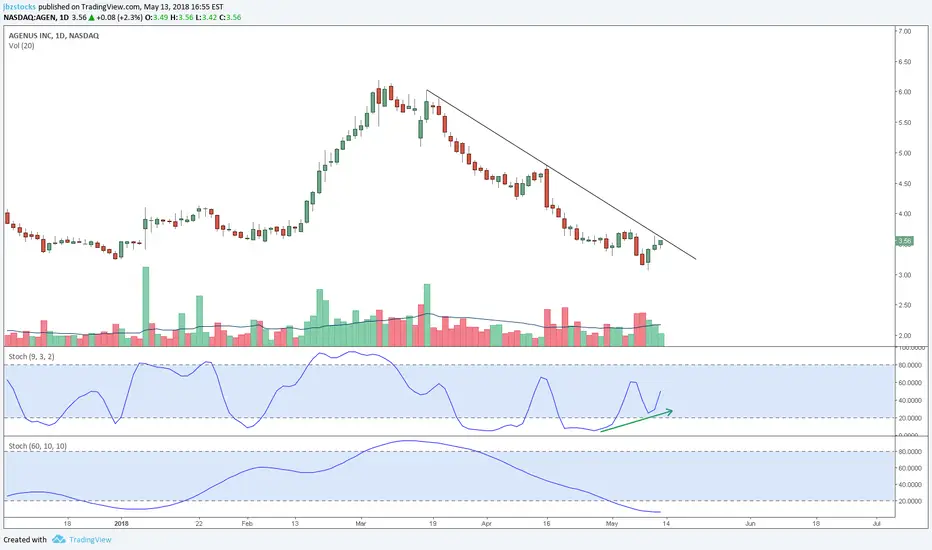The image size is (932, 550).
Task: Click the descending black trendline
Action: 561,174
